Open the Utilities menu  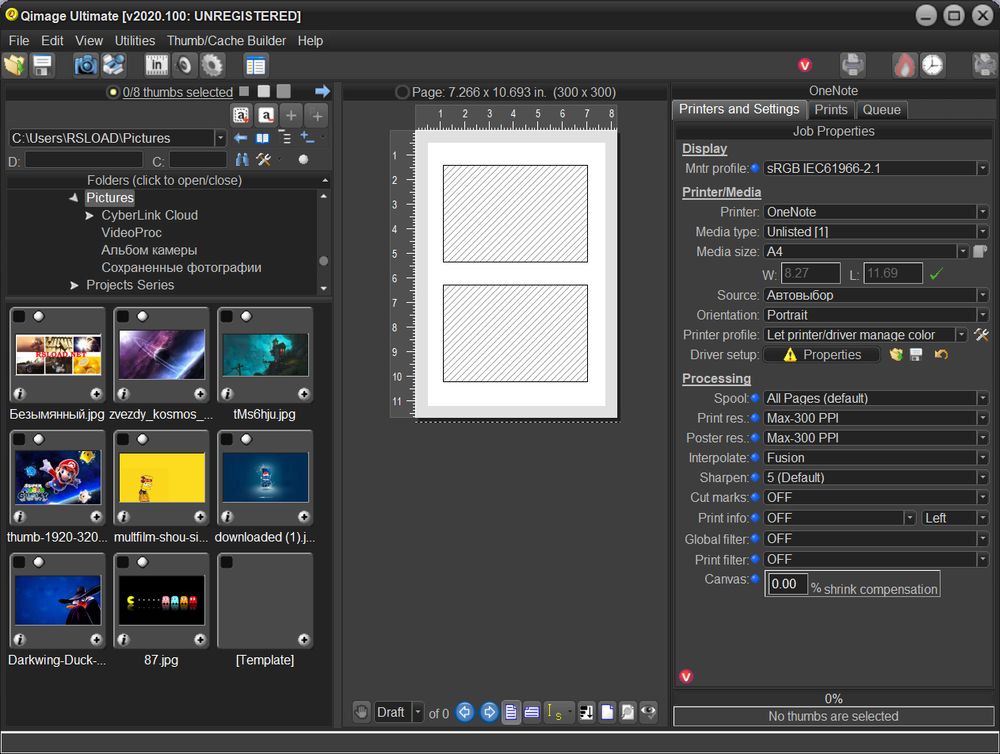pos(135,41)
